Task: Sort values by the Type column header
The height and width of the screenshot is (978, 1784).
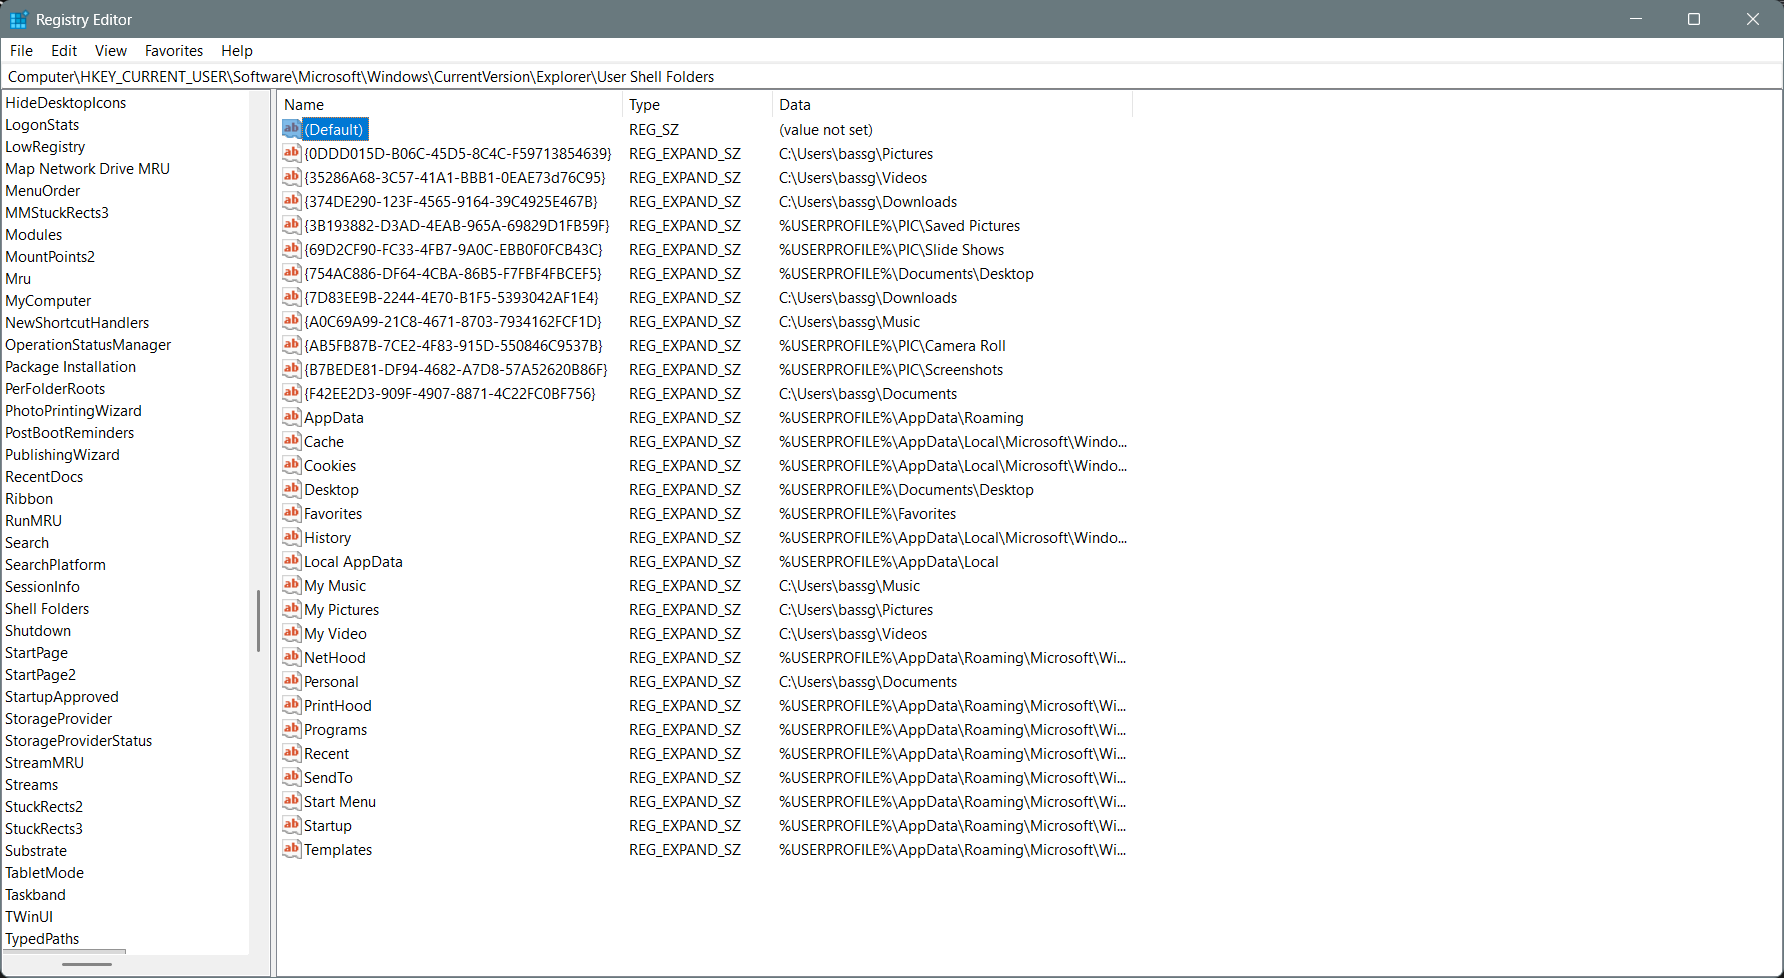Action: (697, 105)
